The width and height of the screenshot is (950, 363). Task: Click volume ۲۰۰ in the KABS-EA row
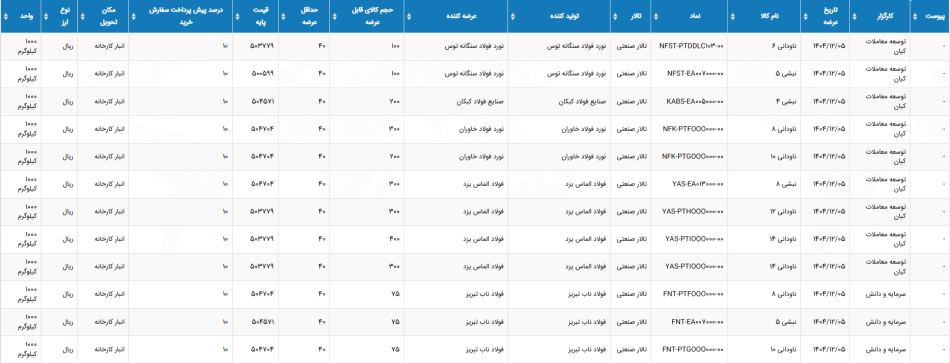394,102
